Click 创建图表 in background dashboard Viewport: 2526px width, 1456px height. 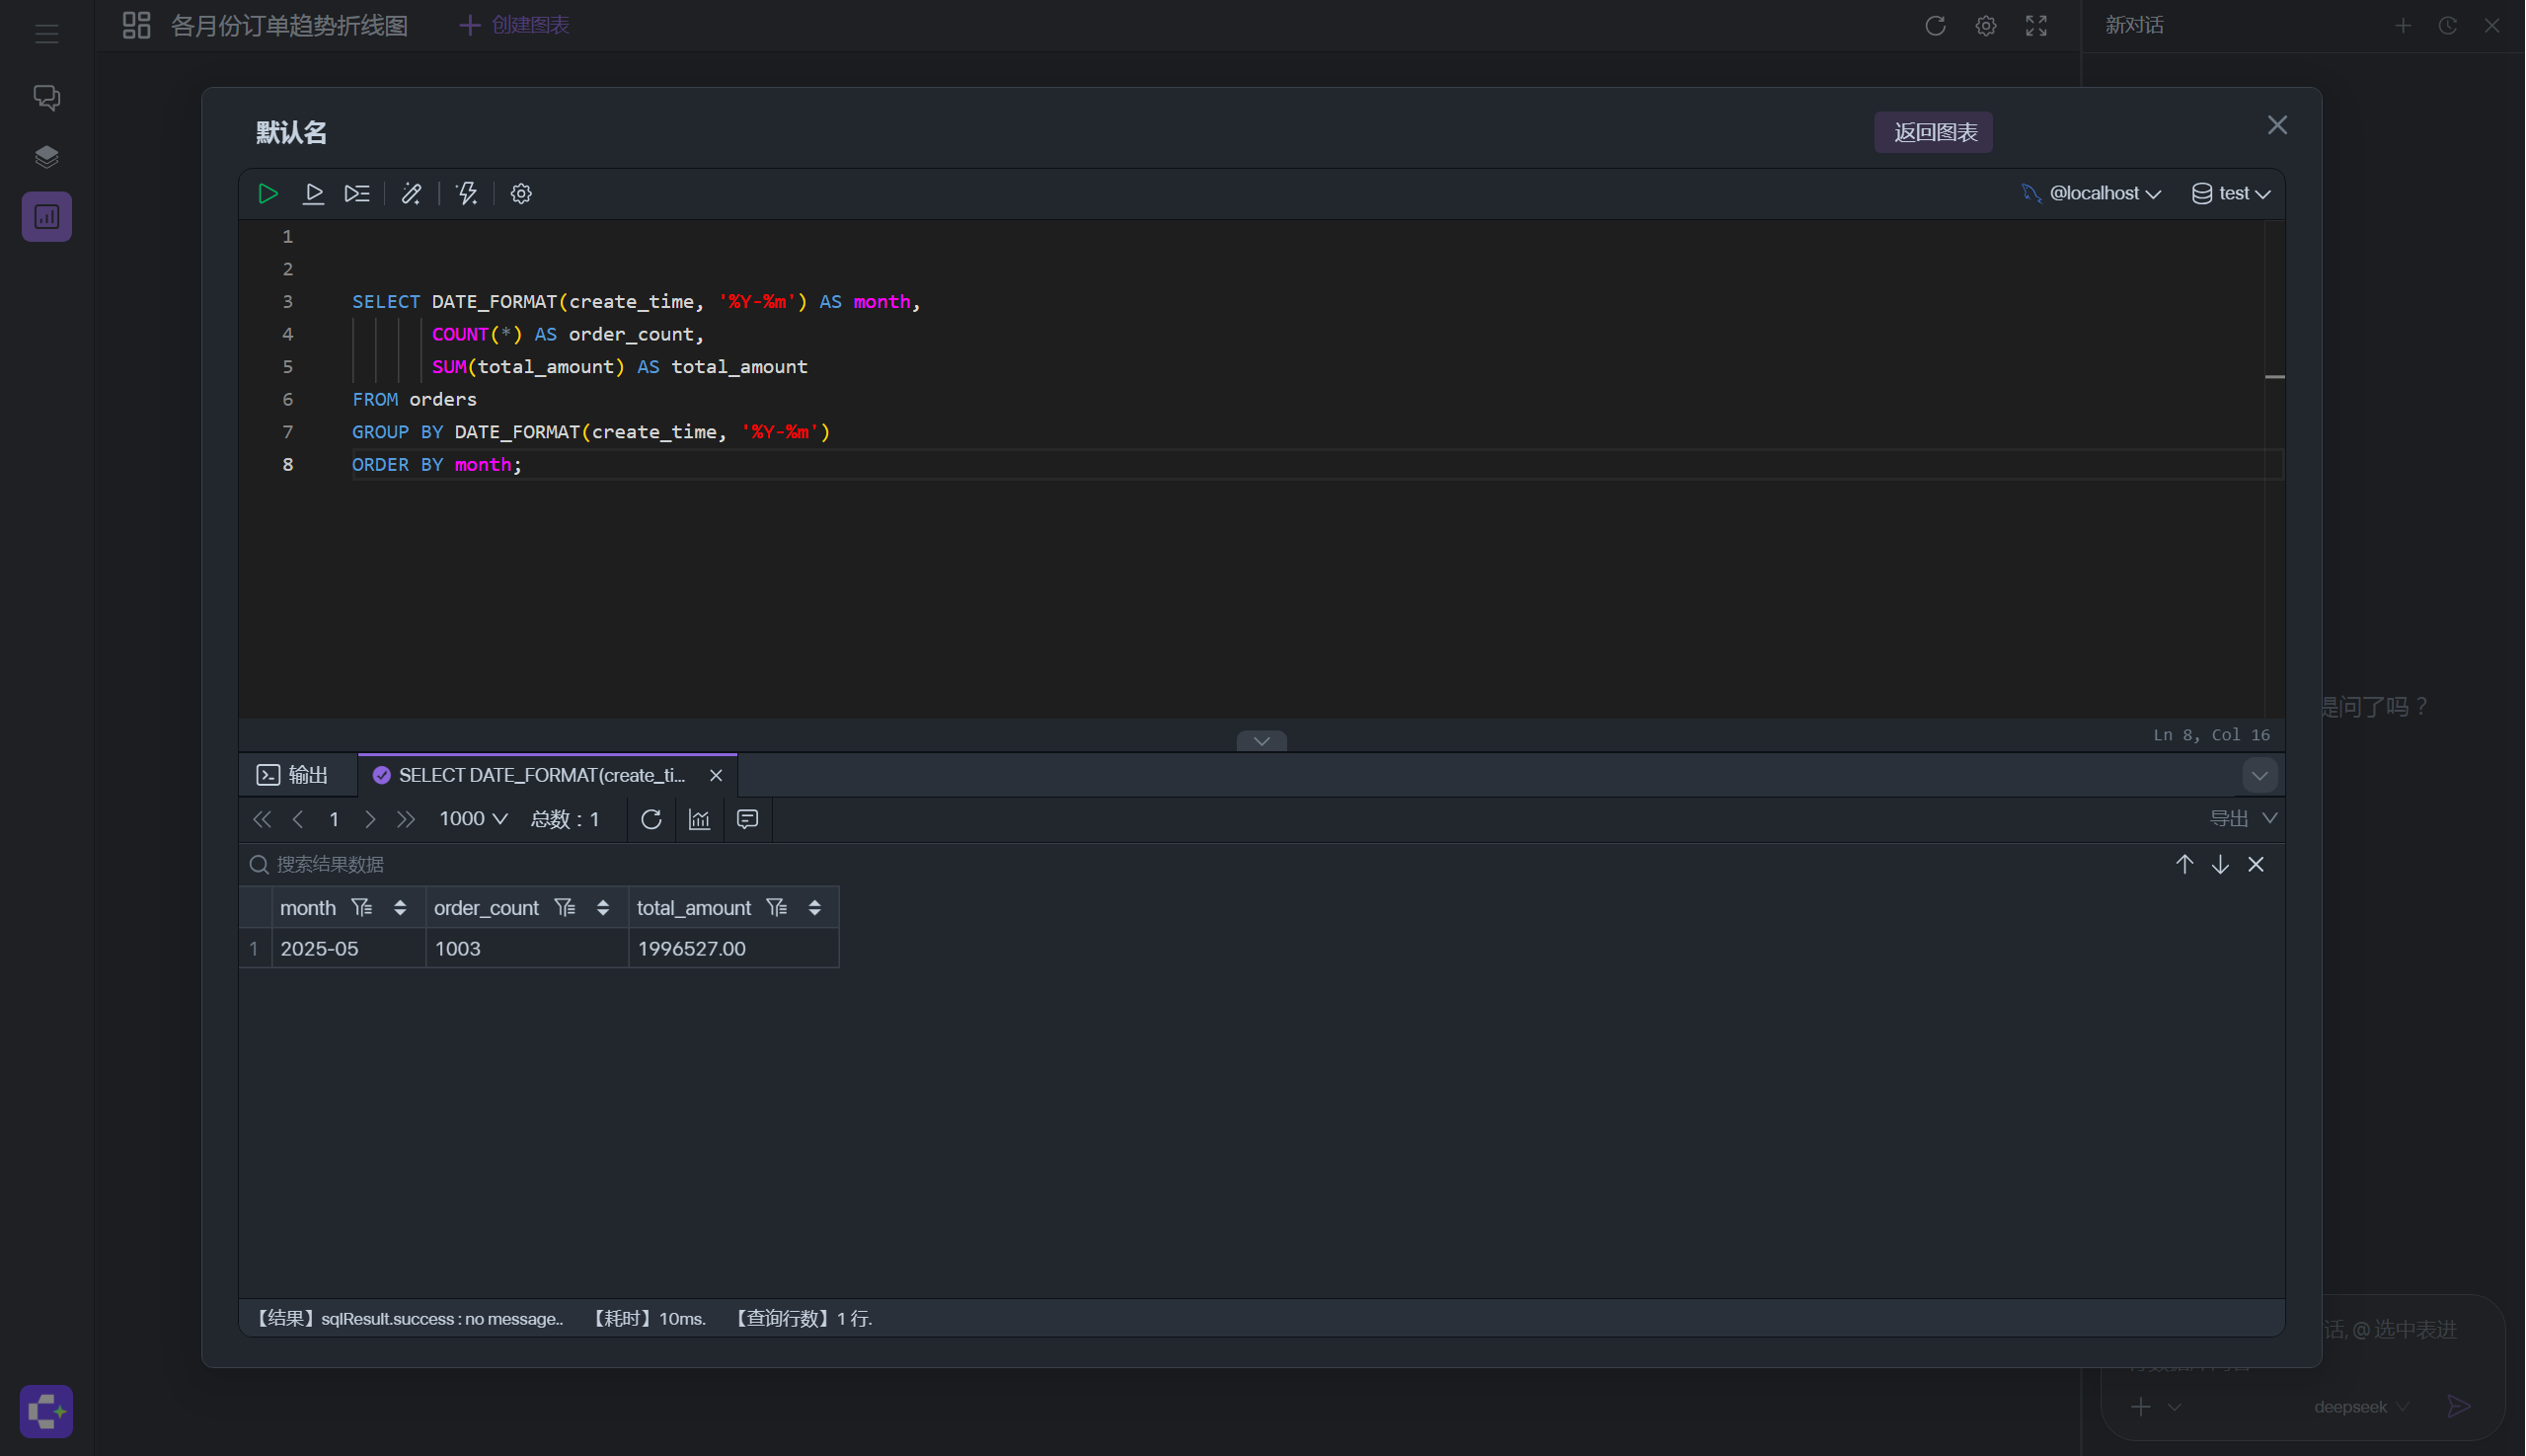click(515, 25)
